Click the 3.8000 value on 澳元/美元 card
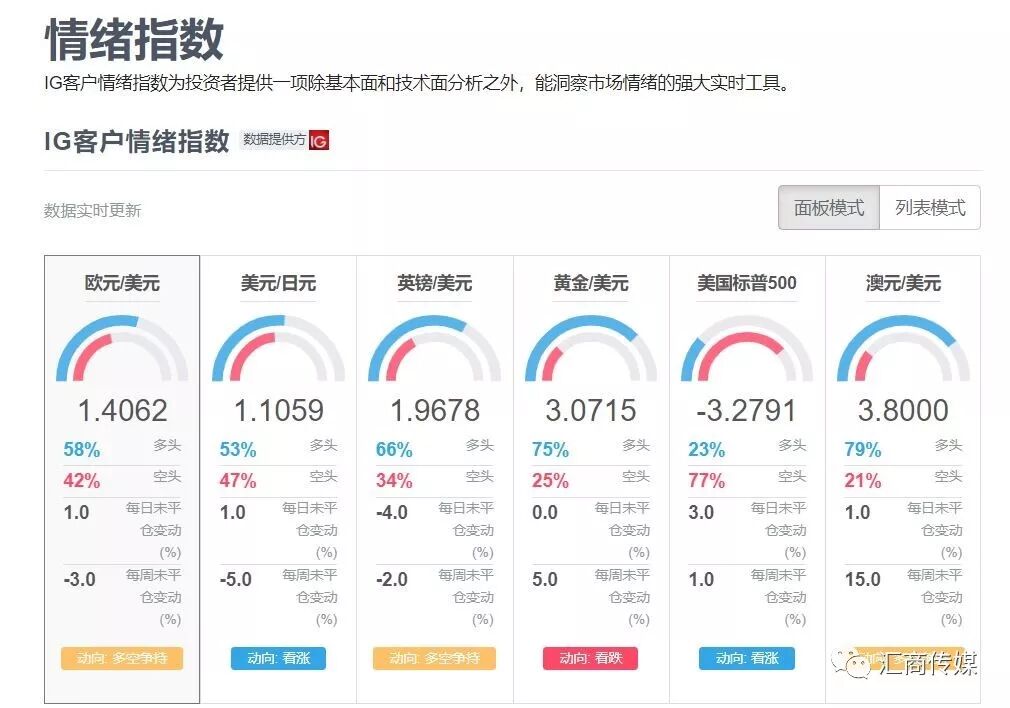Image resolution: width=1010 pixels, height=708 pixels. [x=901, y=411]
